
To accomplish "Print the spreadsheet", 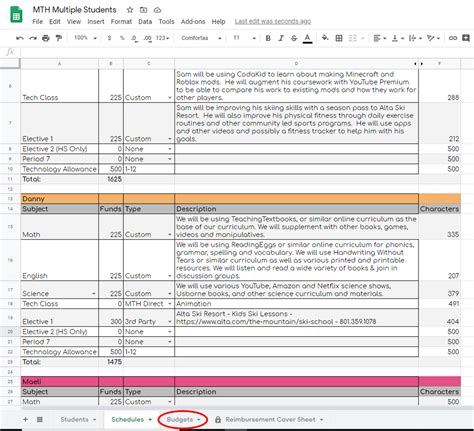I will point(46,38).
